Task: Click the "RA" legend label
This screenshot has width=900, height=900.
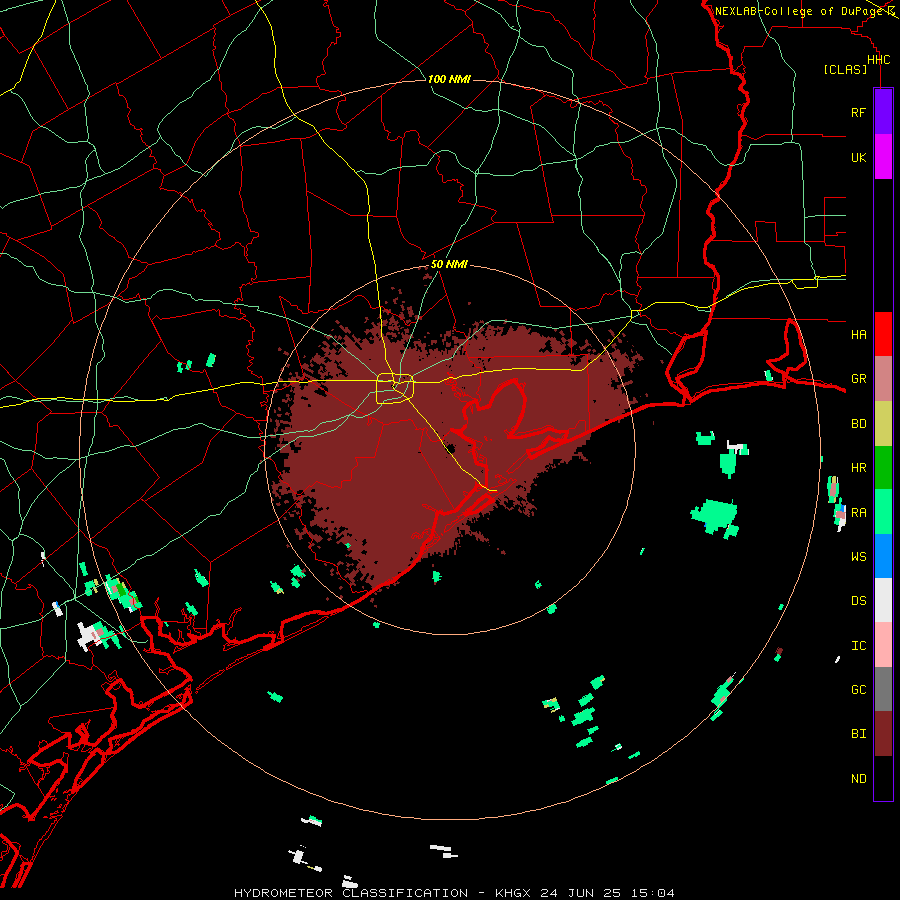Action: (x=858, y=513)
